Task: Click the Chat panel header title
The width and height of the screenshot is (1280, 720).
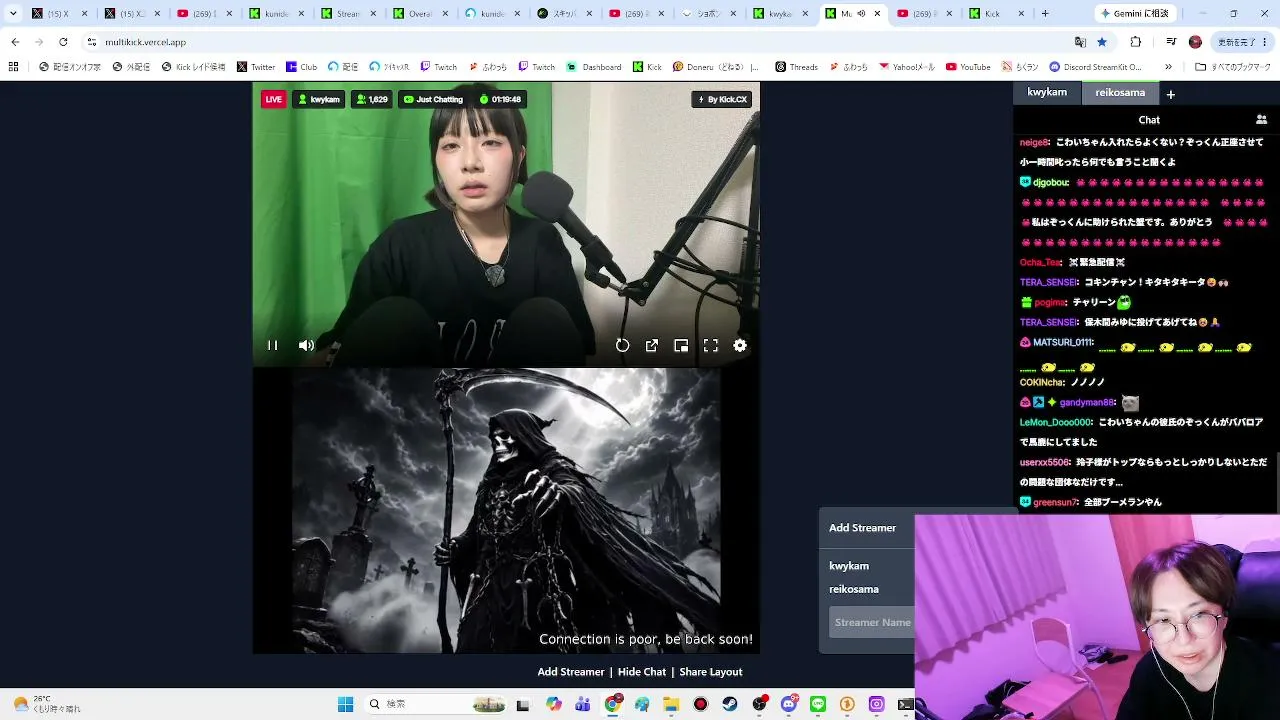Action: 1149,119
